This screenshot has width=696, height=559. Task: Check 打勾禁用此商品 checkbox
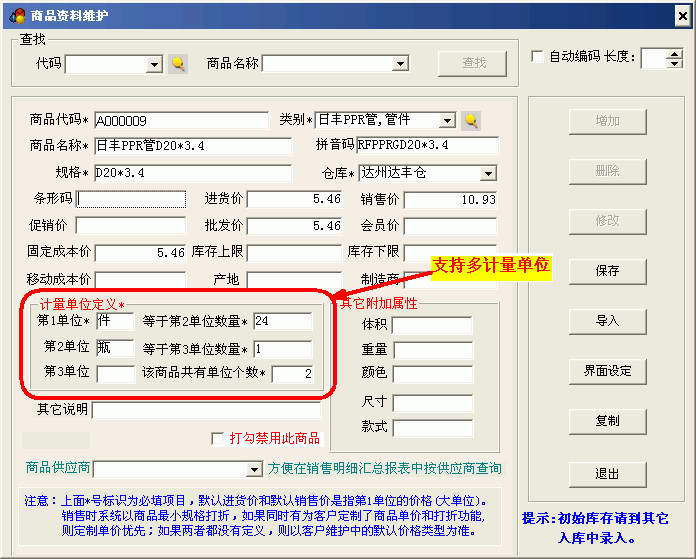218,439
